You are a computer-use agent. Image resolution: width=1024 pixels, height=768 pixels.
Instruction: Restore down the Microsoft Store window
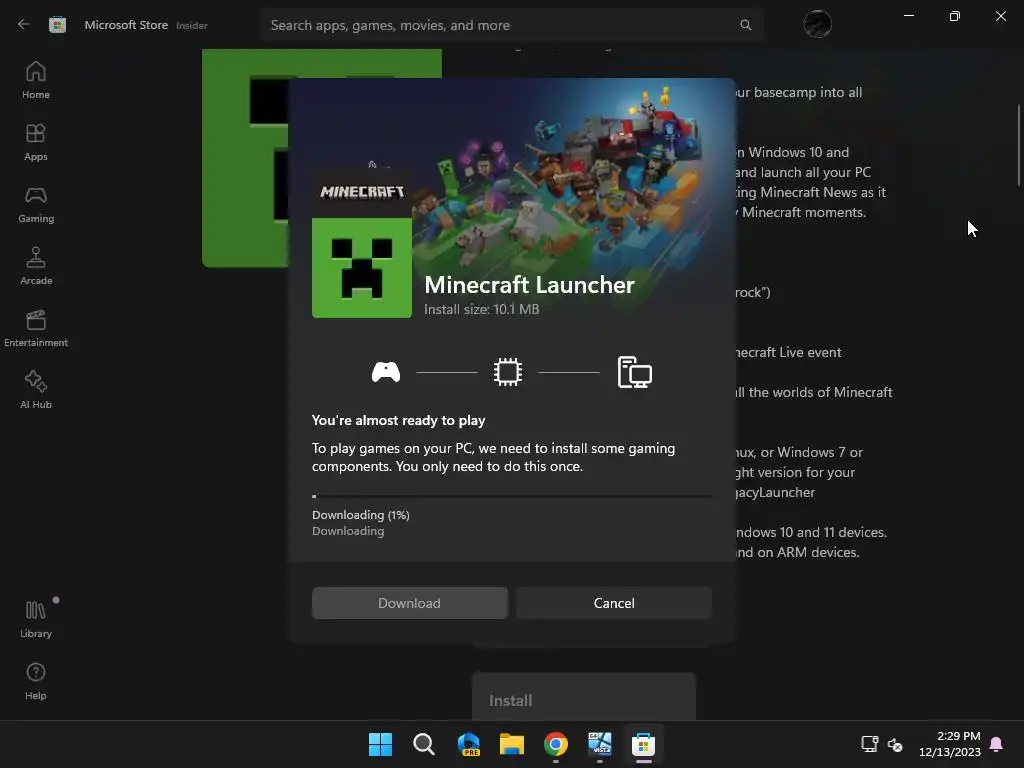pyautogui.click(x=954, y=16)
